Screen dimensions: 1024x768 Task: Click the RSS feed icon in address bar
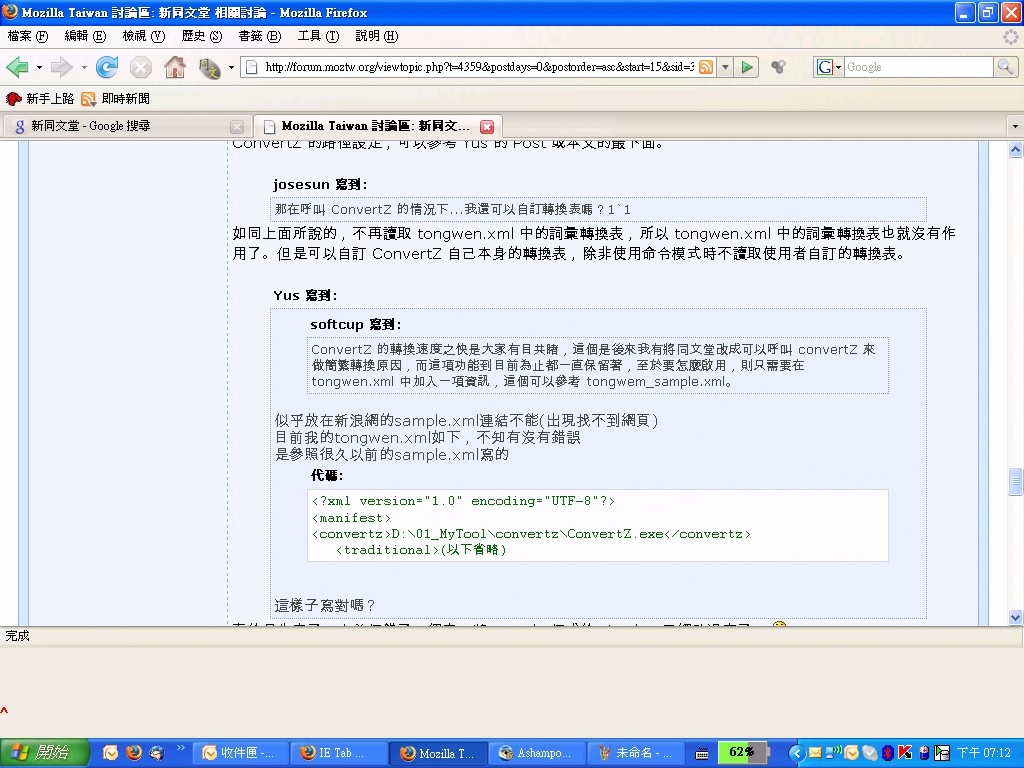click(x=706, y=67)
